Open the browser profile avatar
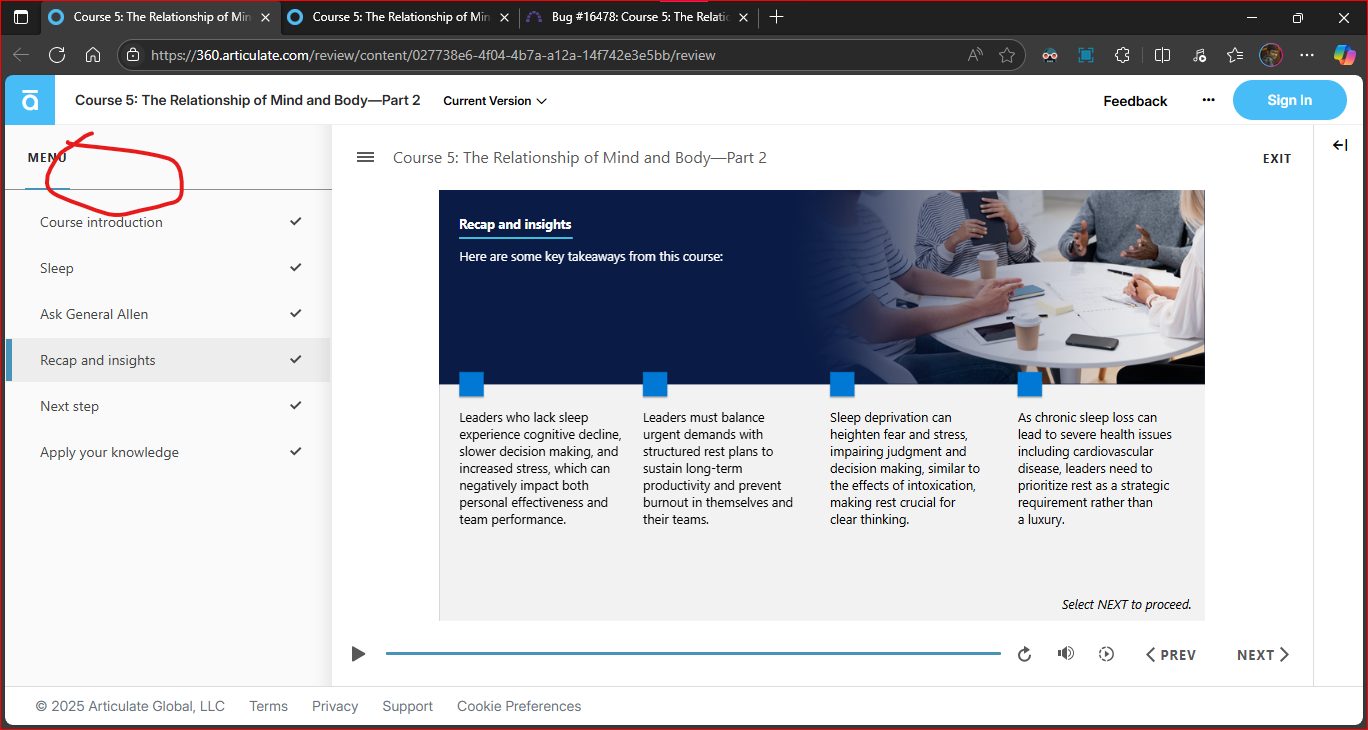The image size is (1368, 730). pos(1271,55)
